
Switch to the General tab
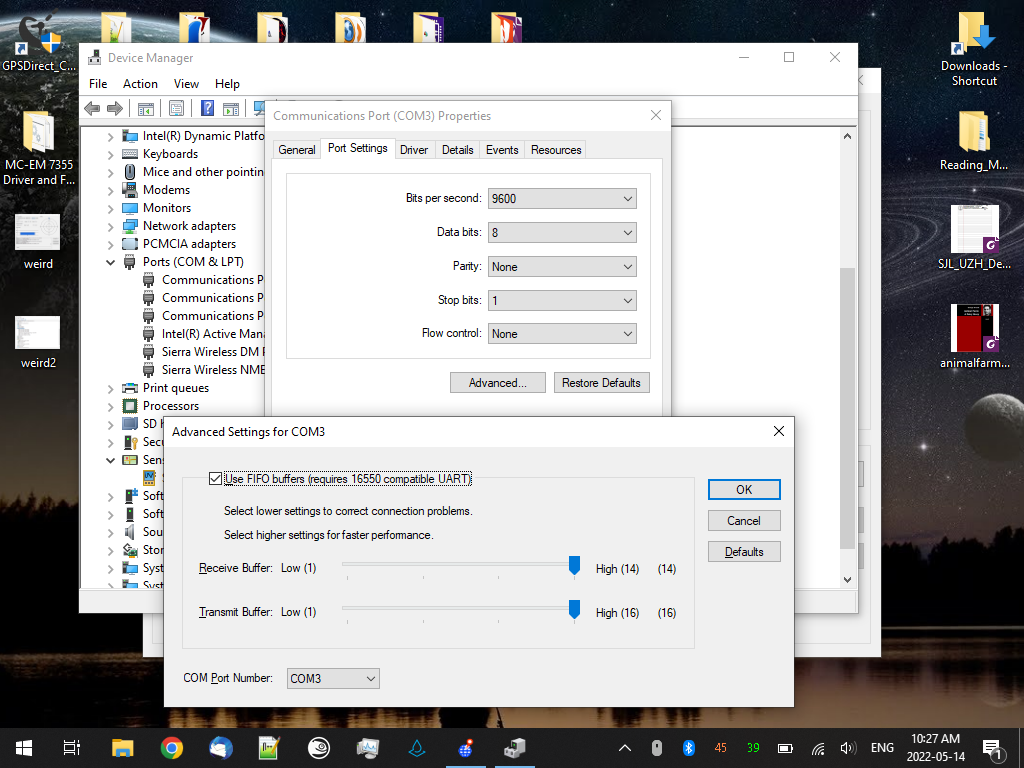coord(296,150)
